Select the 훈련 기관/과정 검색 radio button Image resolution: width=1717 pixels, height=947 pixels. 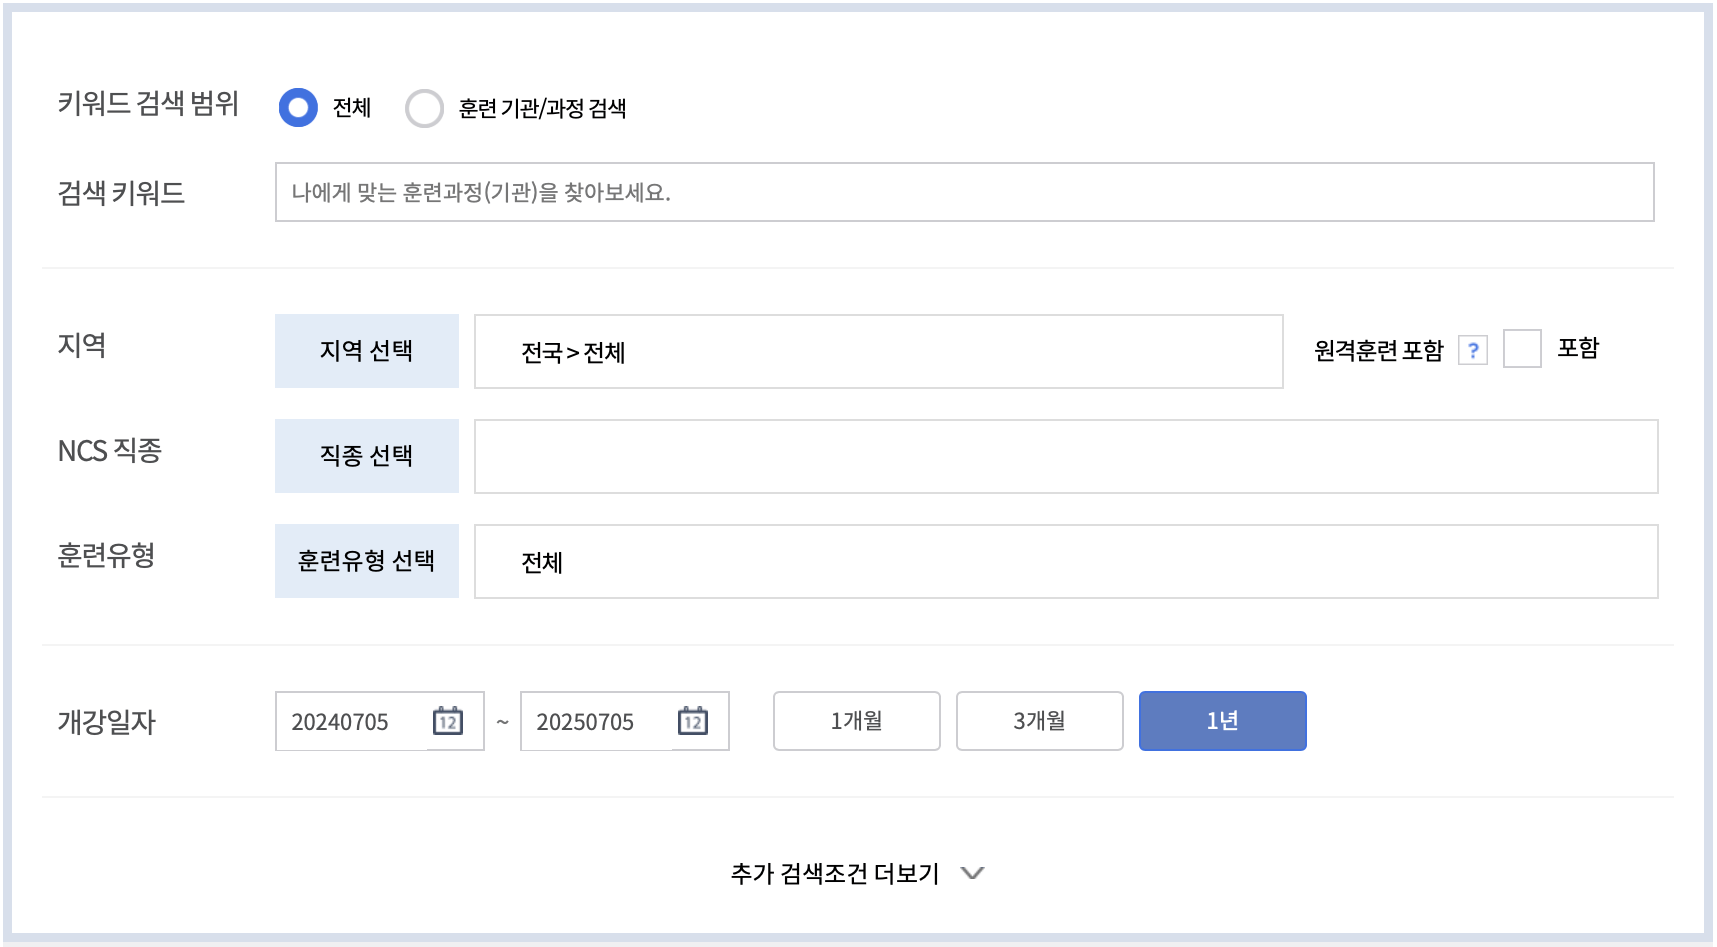[425, 107]
